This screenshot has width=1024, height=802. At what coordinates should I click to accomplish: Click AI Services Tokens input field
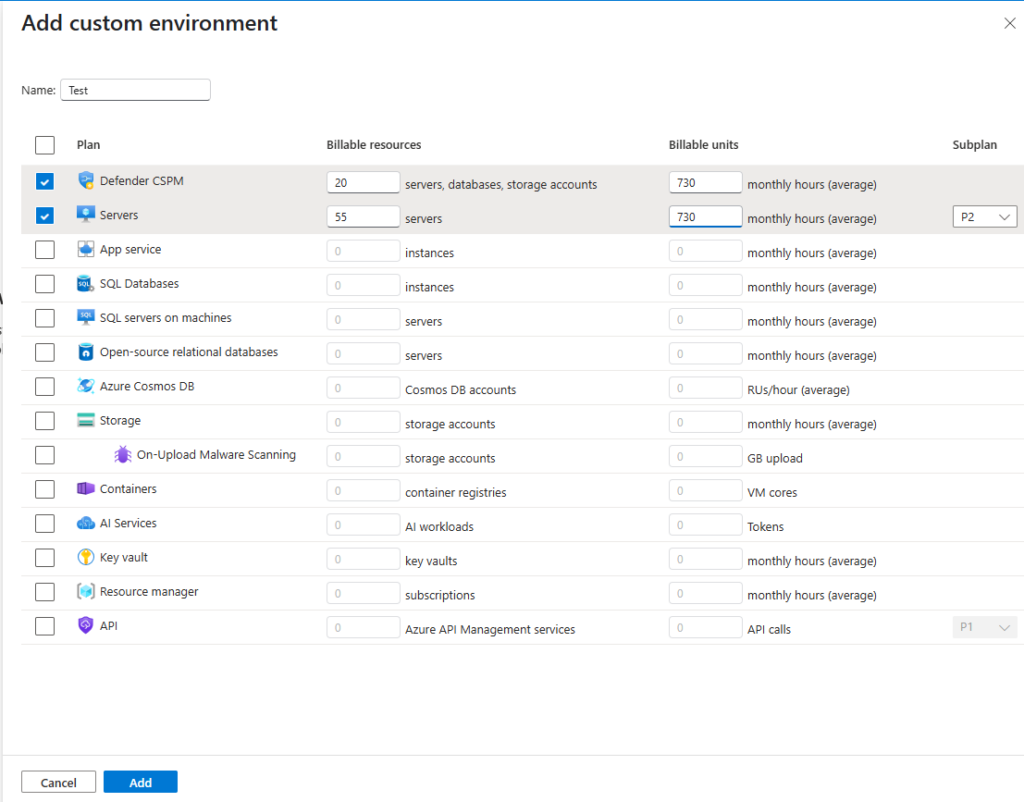coord(705,524)
